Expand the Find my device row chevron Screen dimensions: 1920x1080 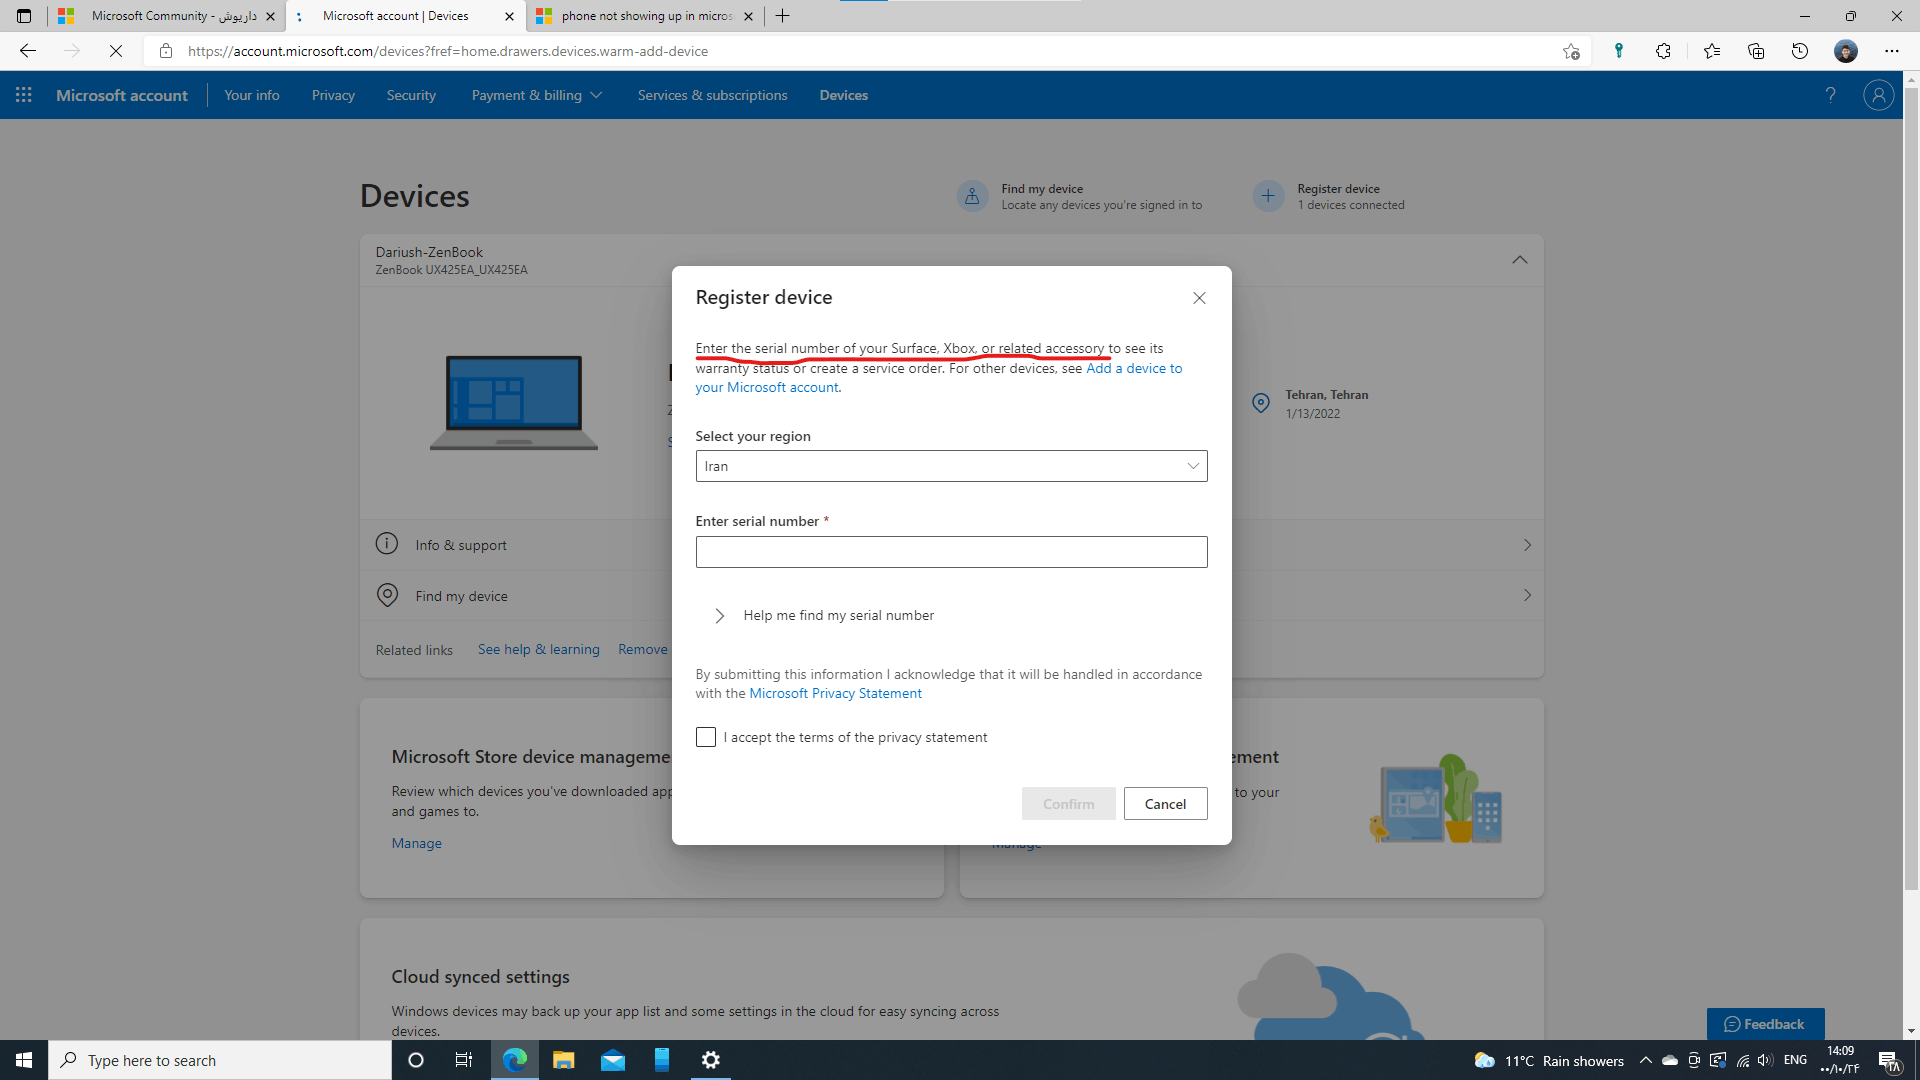coord(1527,595)
